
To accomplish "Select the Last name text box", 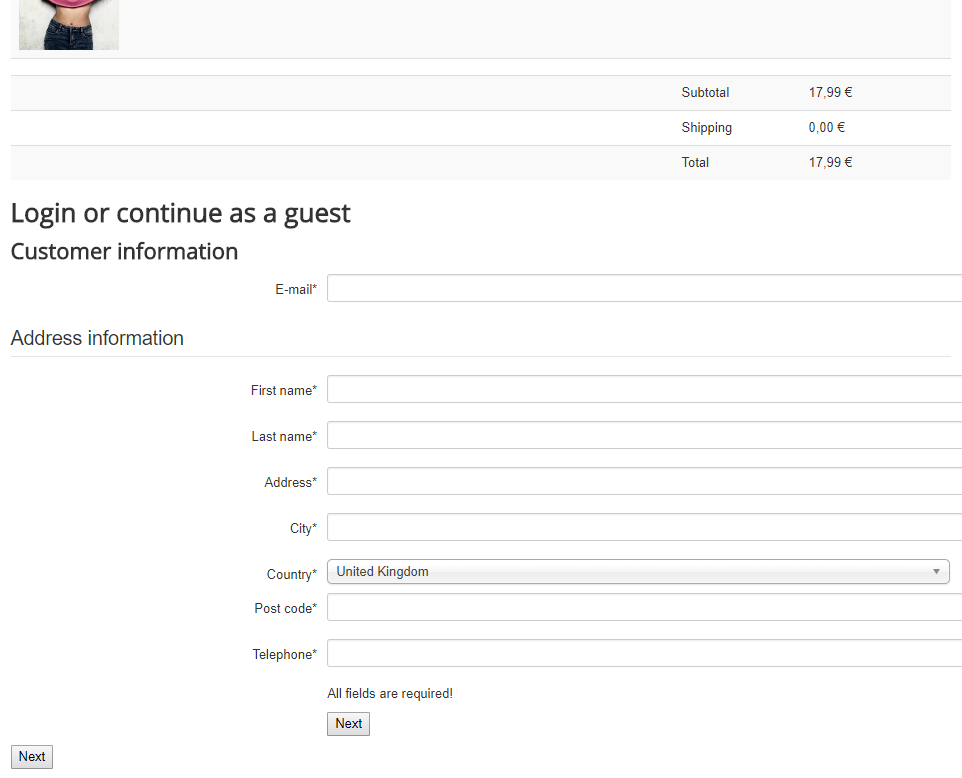I will pos(644,435).
